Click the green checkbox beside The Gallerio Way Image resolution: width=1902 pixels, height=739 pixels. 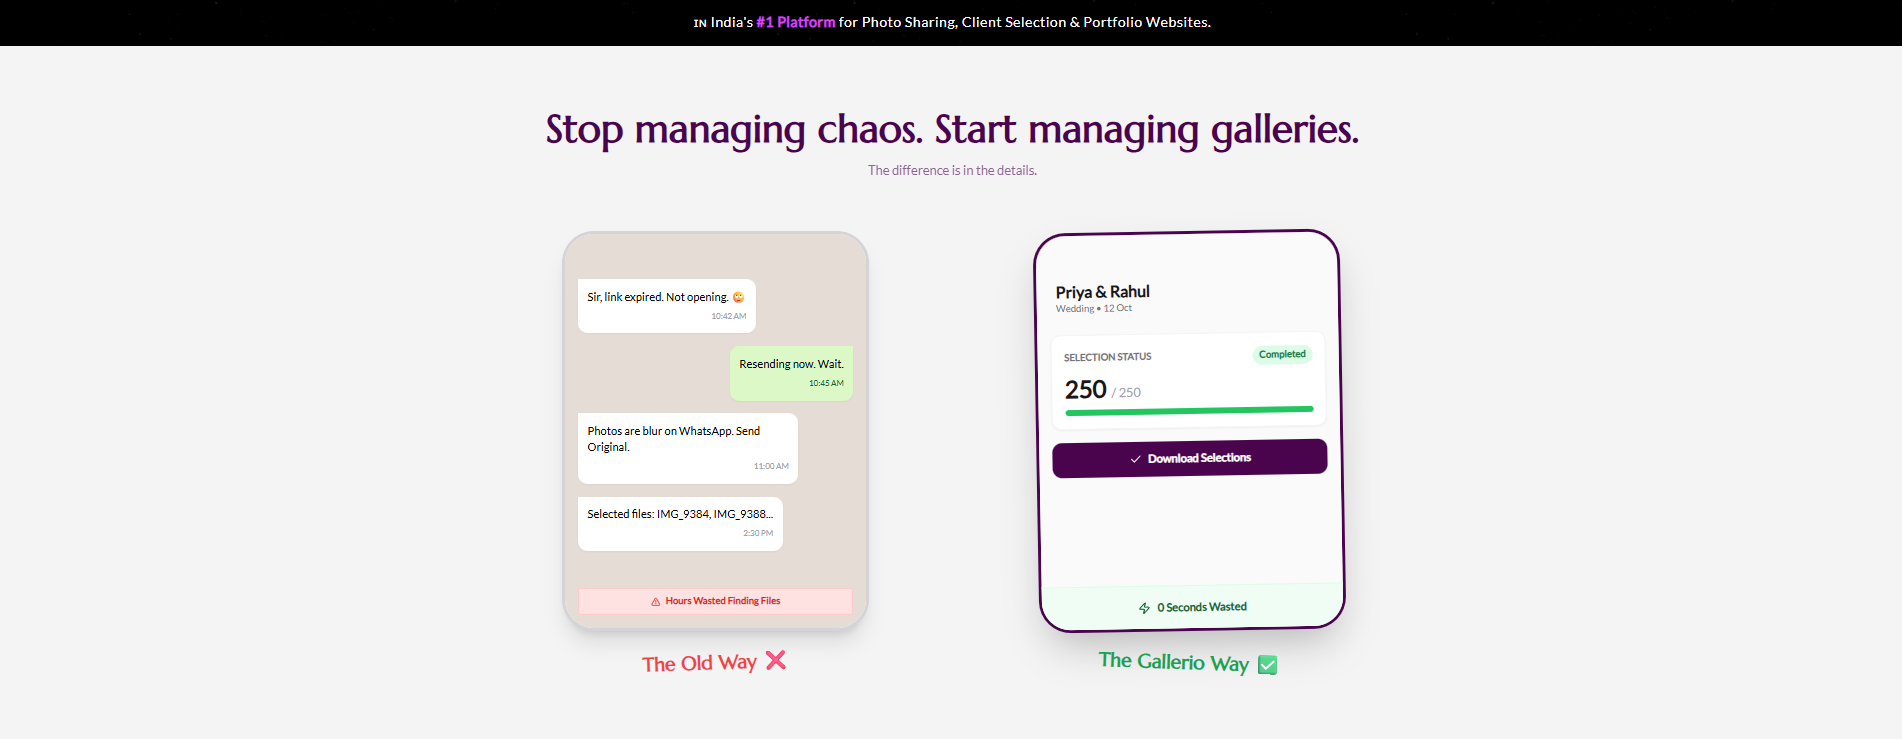tap(1267, 664)
